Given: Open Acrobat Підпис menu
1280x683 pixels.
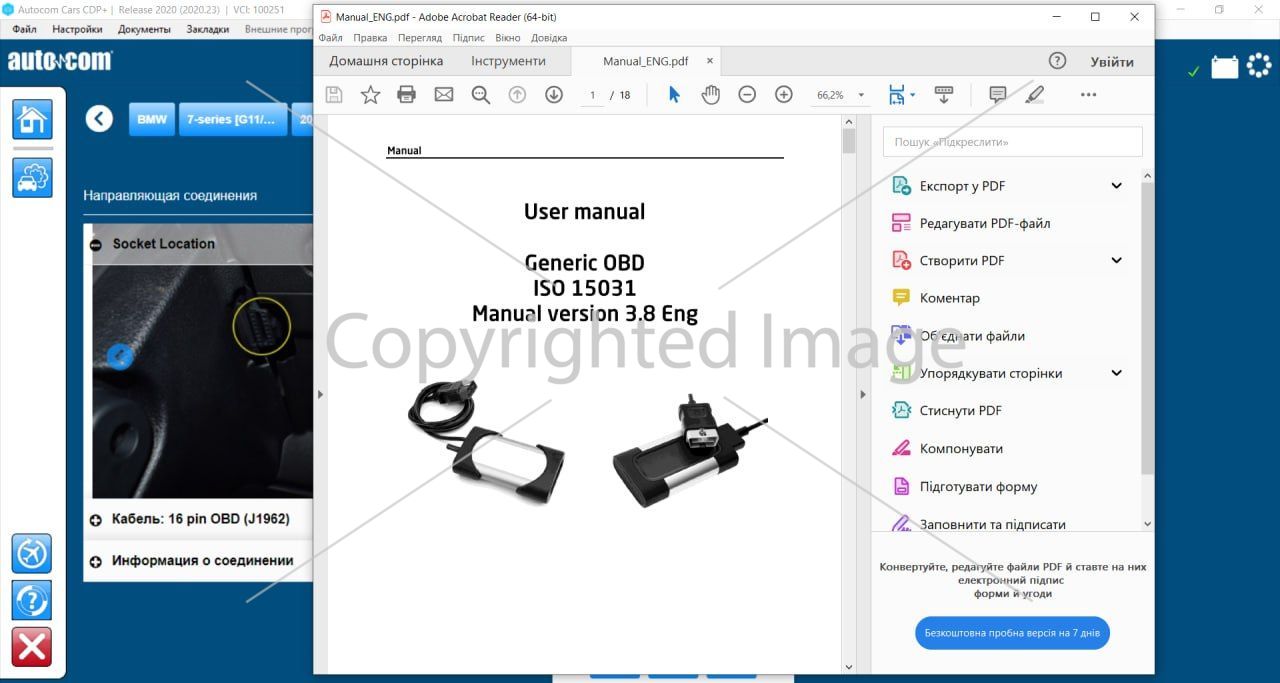Looking at the screenshot, I should (x=468, y=37).
